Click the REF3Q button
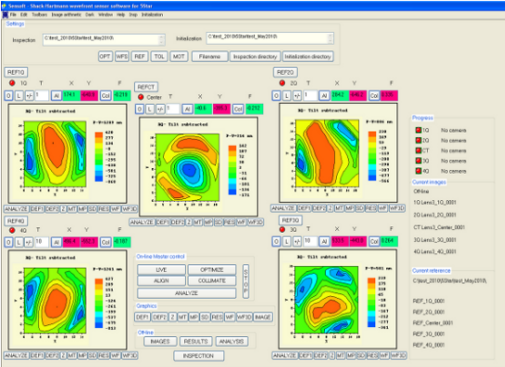 pyautogui.click(x=290, y=220)
